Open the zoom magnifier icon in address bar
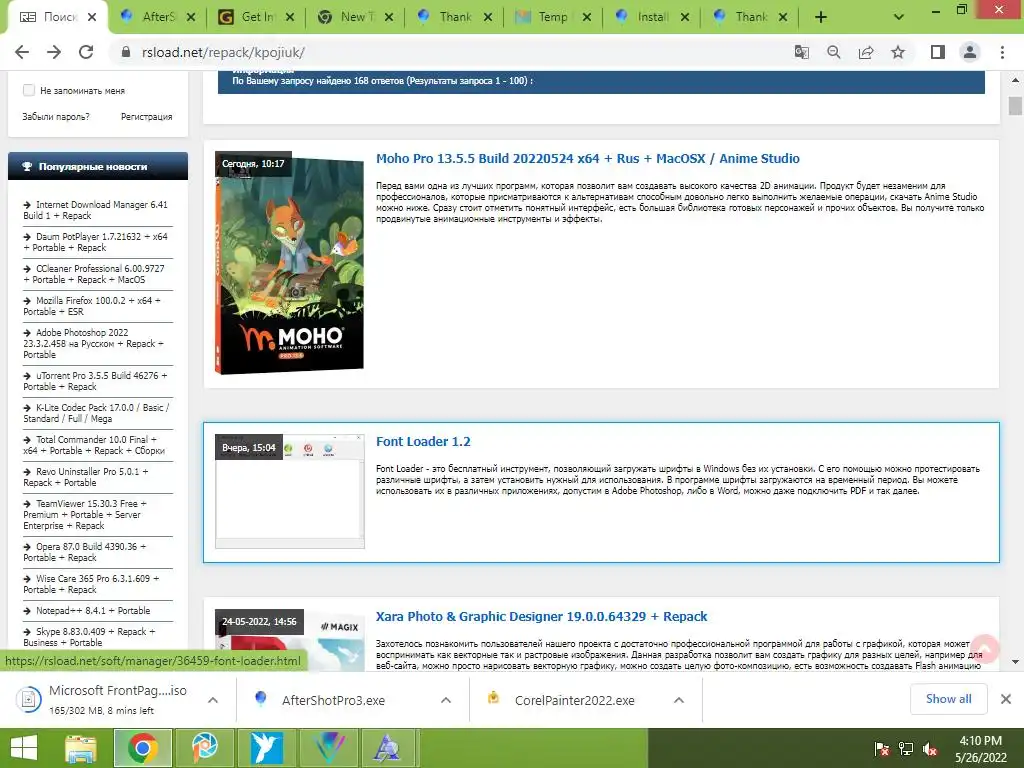Viewport: 1024px width, 768px height. [x=834, y=52]
